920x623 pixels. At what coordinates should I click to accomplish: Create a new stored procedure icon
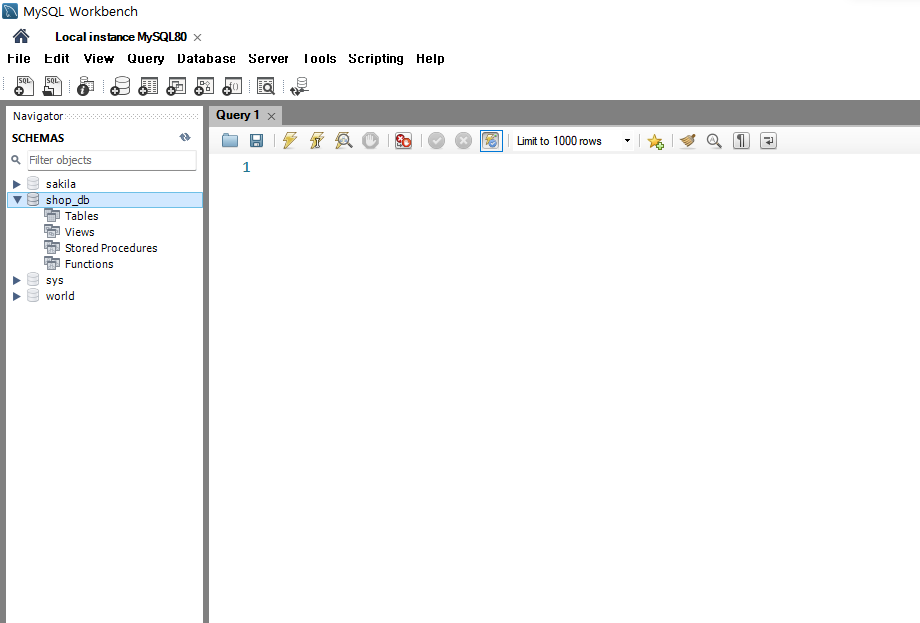tap(204, 86)
